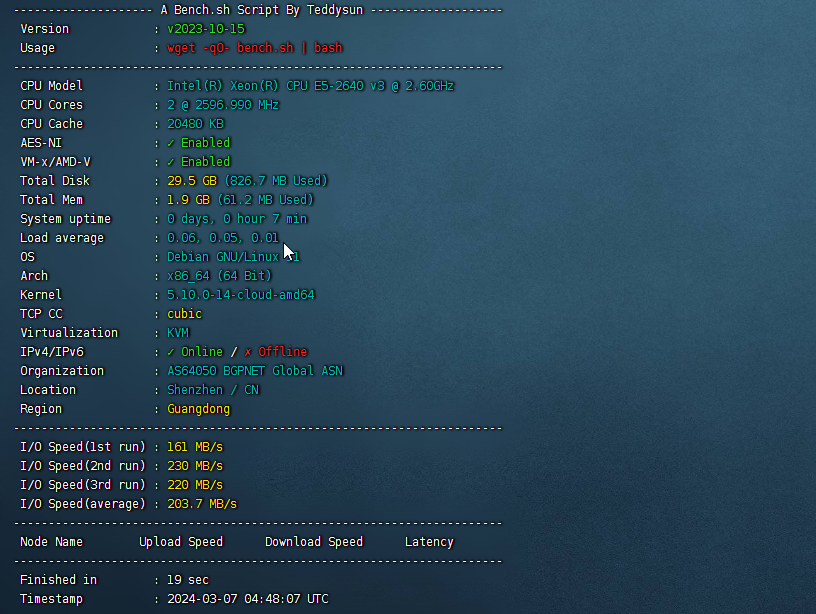Click the Guangdong region value

pyautogui.click(x=199, y=409)
